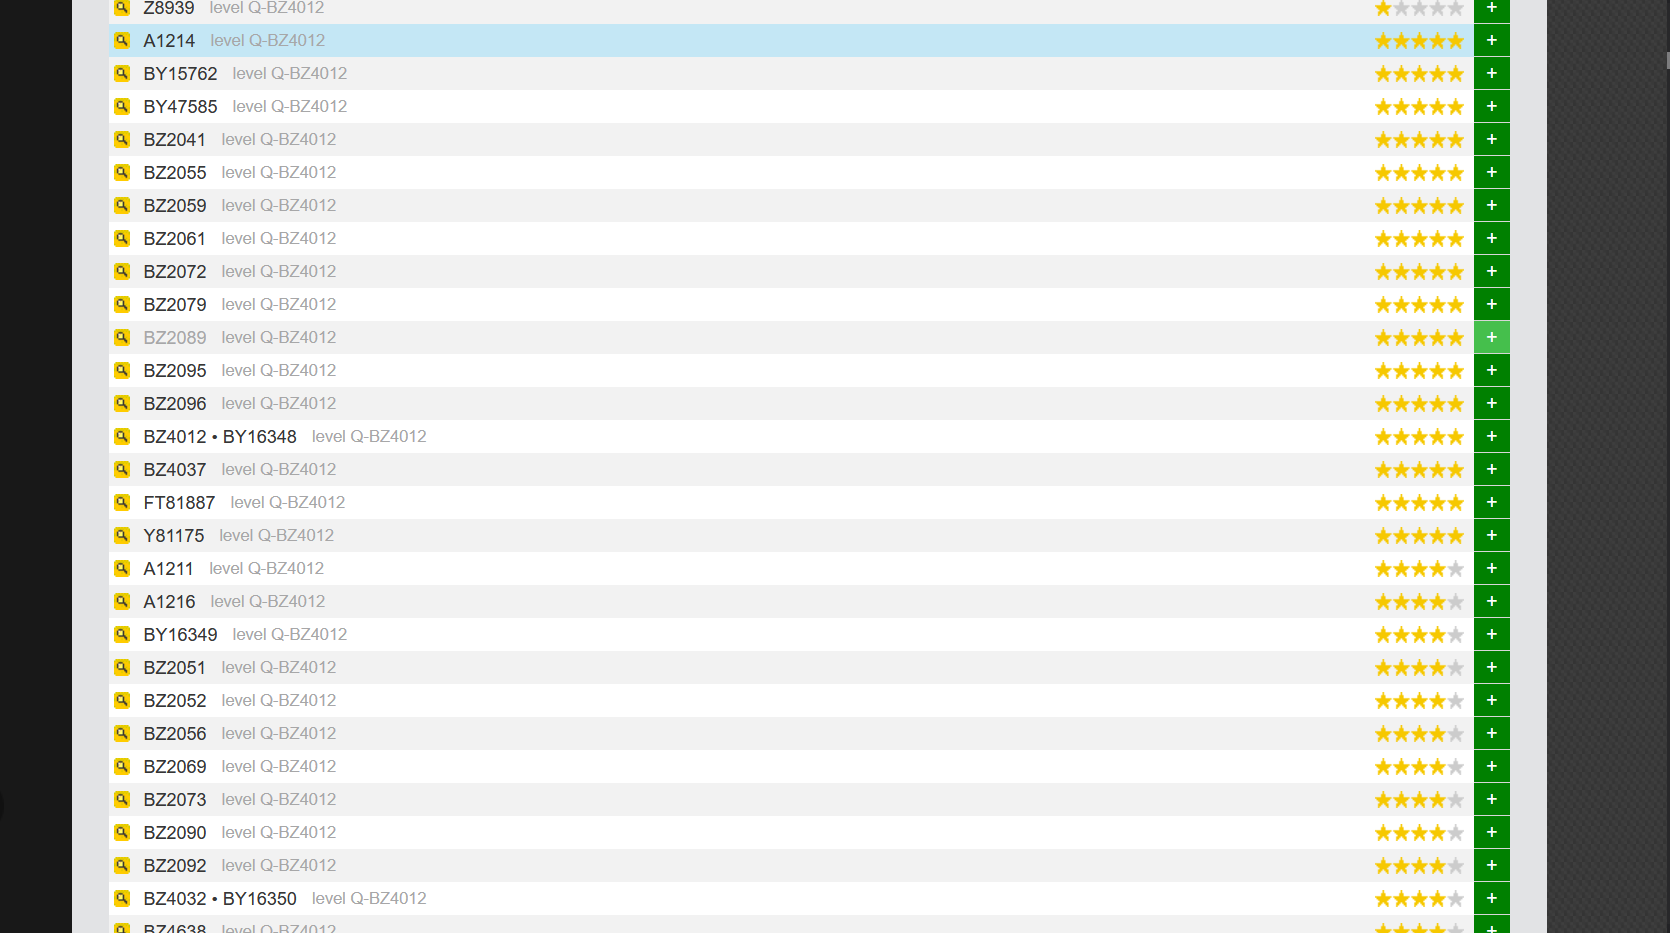Click the magnifier icon for BZ2090
Image resolution: width=1670 pixels, height=933 pixels.
122,833
